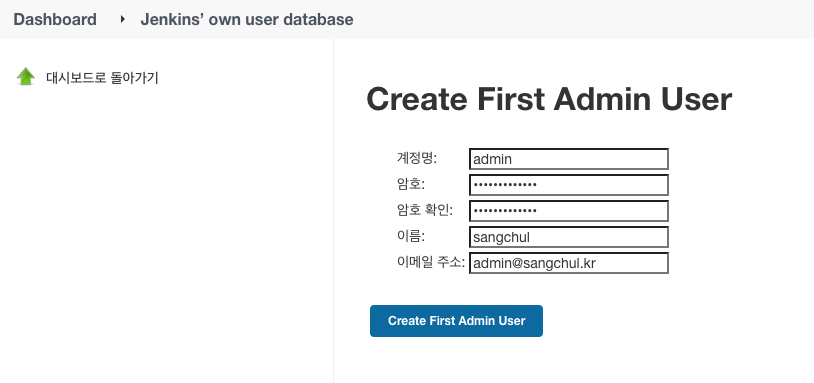Focus the 이메일 주소 email field
The image size is (814, 383).
[568, 263]
